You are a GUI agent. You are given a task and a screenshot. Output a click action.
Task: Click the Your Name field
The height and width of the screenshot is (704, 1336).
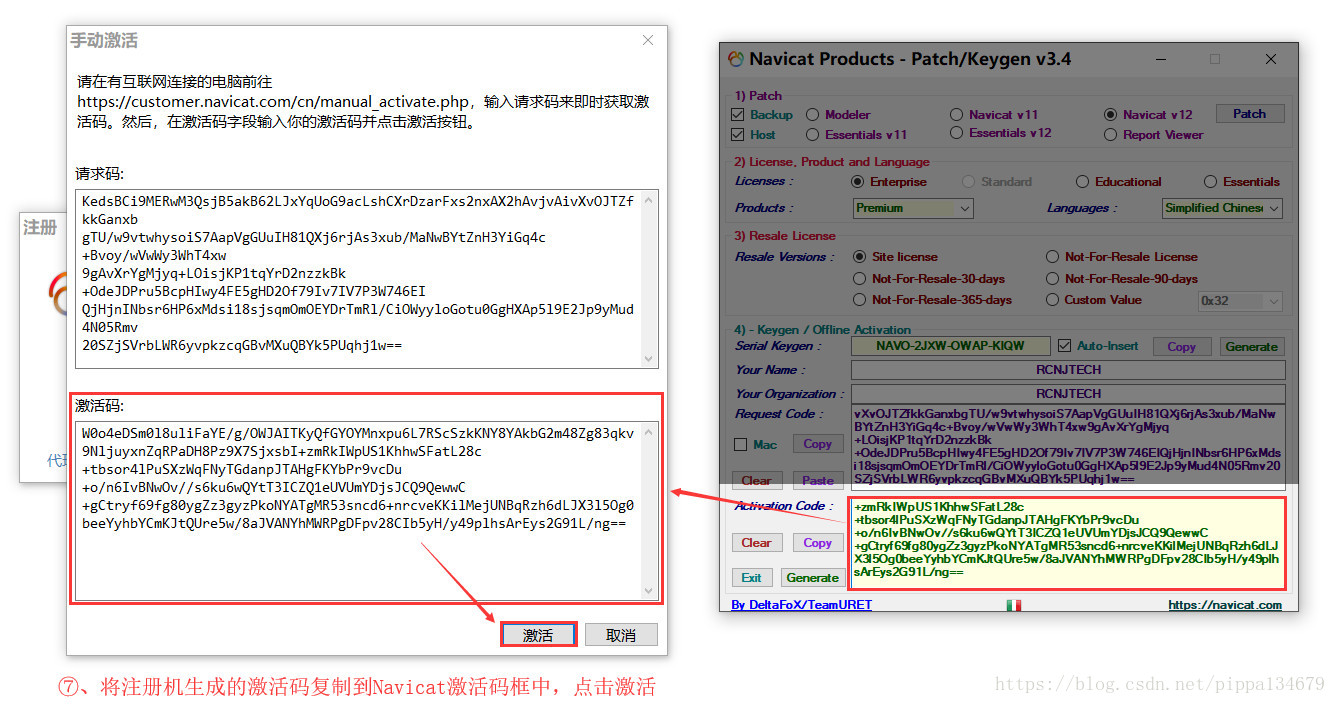click(x=1068, y=370)
